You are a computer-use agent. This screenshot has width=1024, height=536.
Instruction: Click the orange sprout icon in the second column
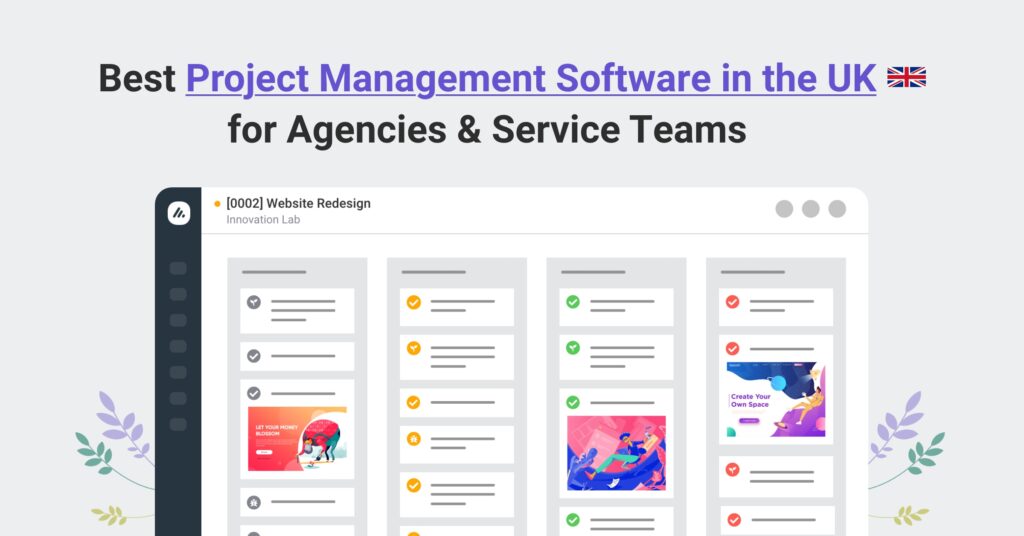pyautogui.click(x=413, y=348)
